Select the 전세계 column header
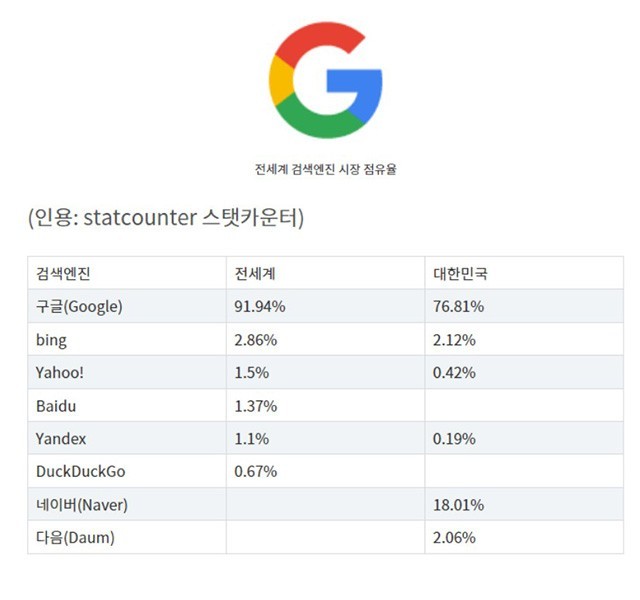The width and height of the screenshot is (640, 600). (x=255, y=273)
